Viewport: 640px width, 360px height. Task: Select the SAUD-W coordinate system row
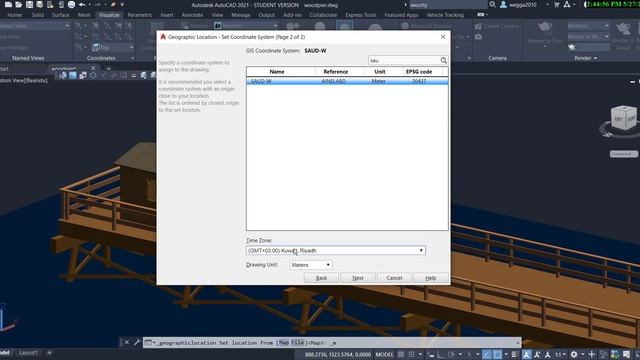[x=347, y=81]
